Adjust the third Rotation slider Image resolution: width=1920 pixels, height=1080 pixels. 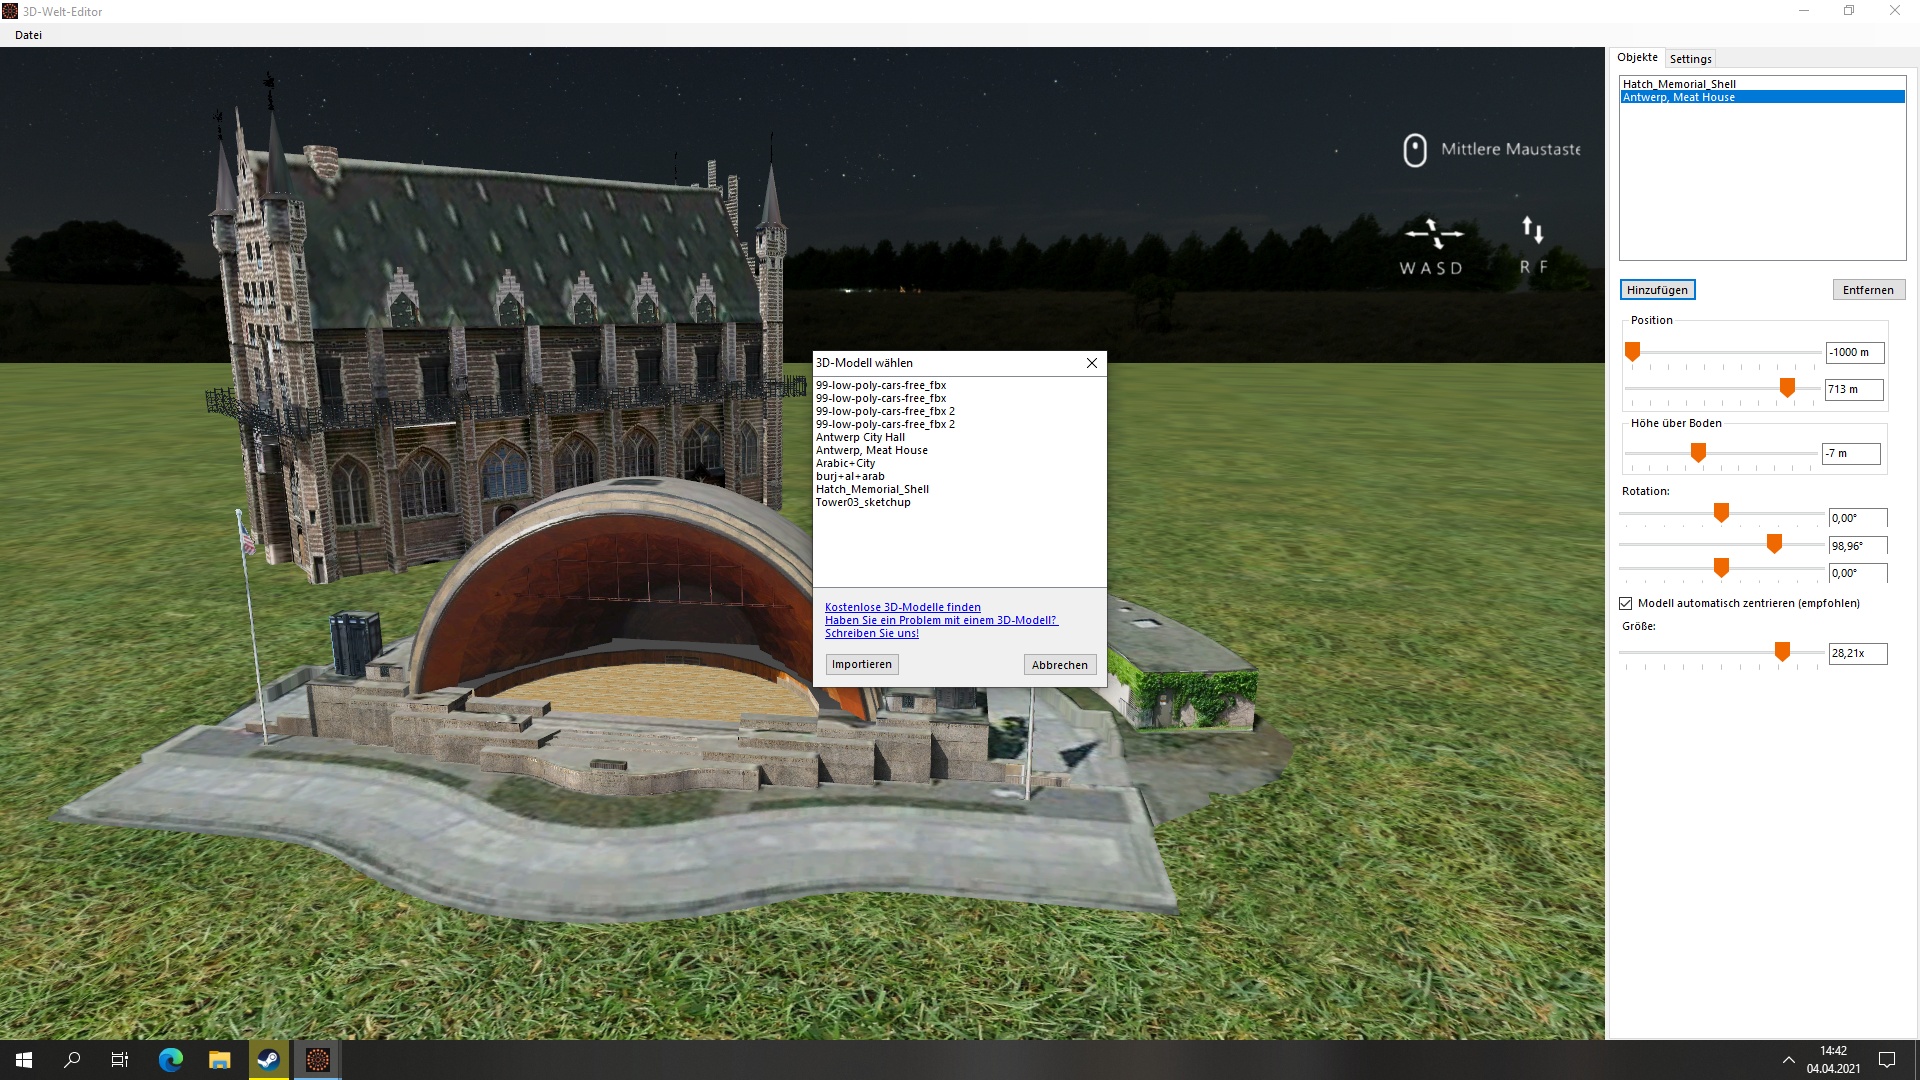(1721, 568)
